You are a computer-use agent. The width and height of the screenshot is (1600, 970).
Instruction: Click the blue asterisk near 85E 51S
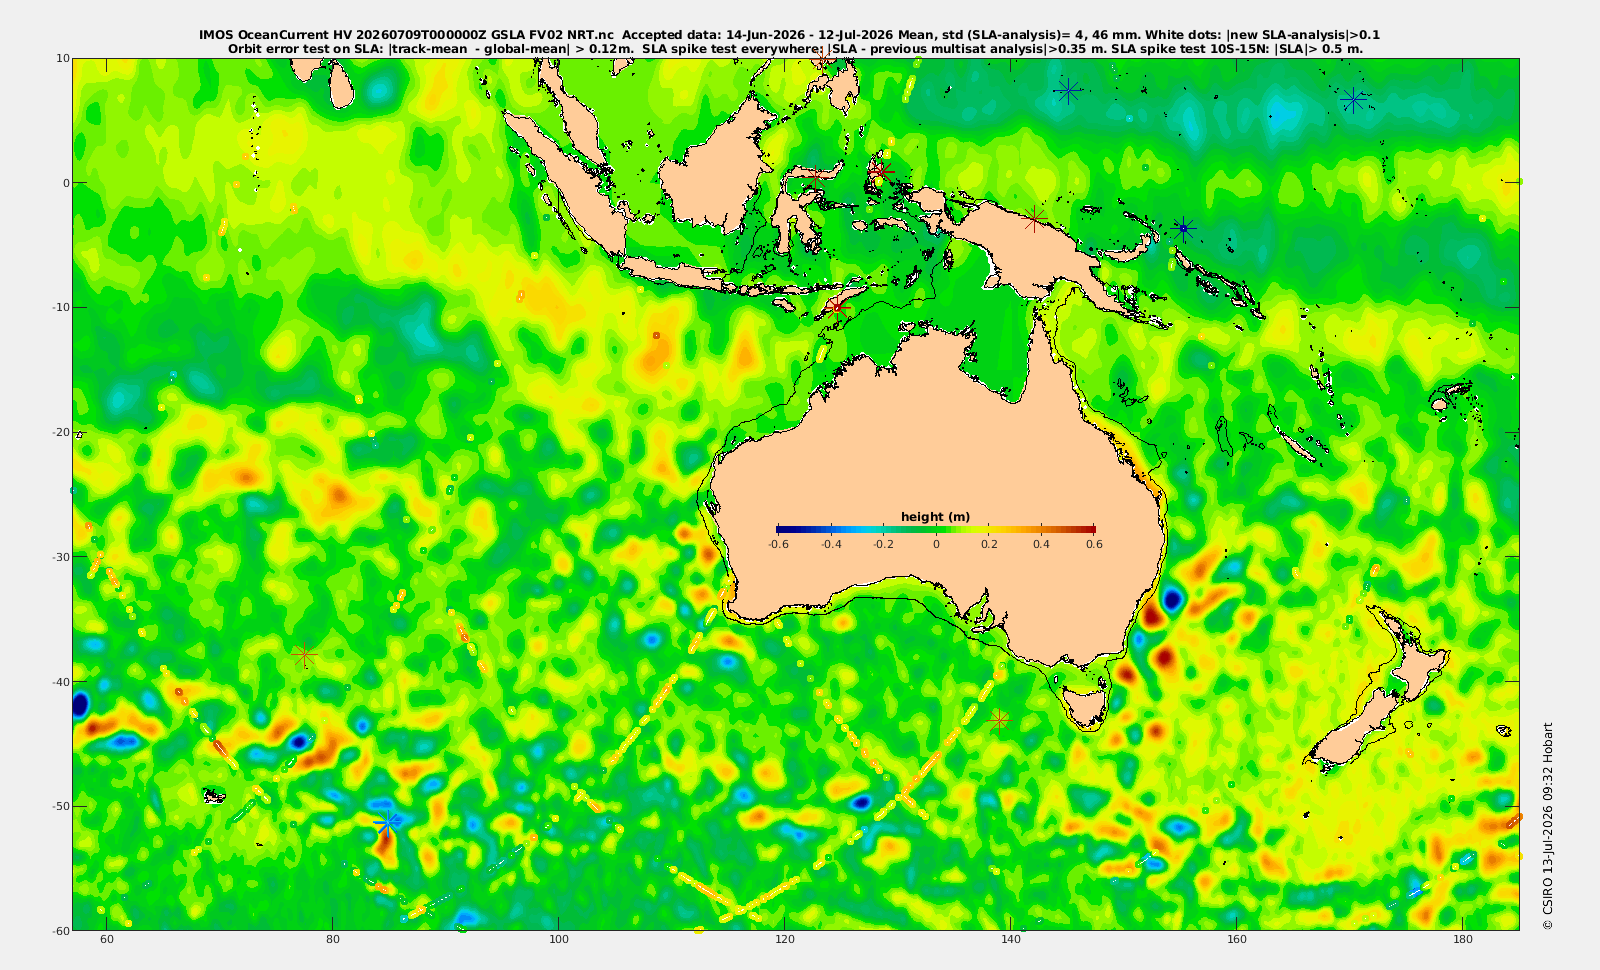tap(387, 822)
